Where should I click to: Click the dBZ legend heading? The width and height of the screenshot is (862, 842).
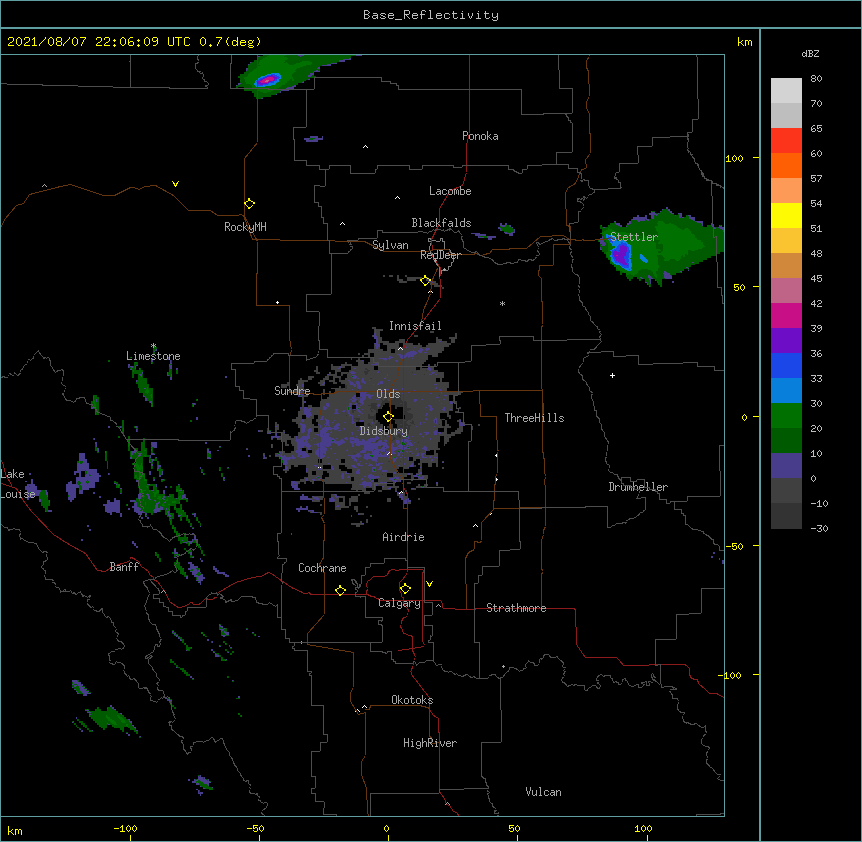click(x=810, y=53)
